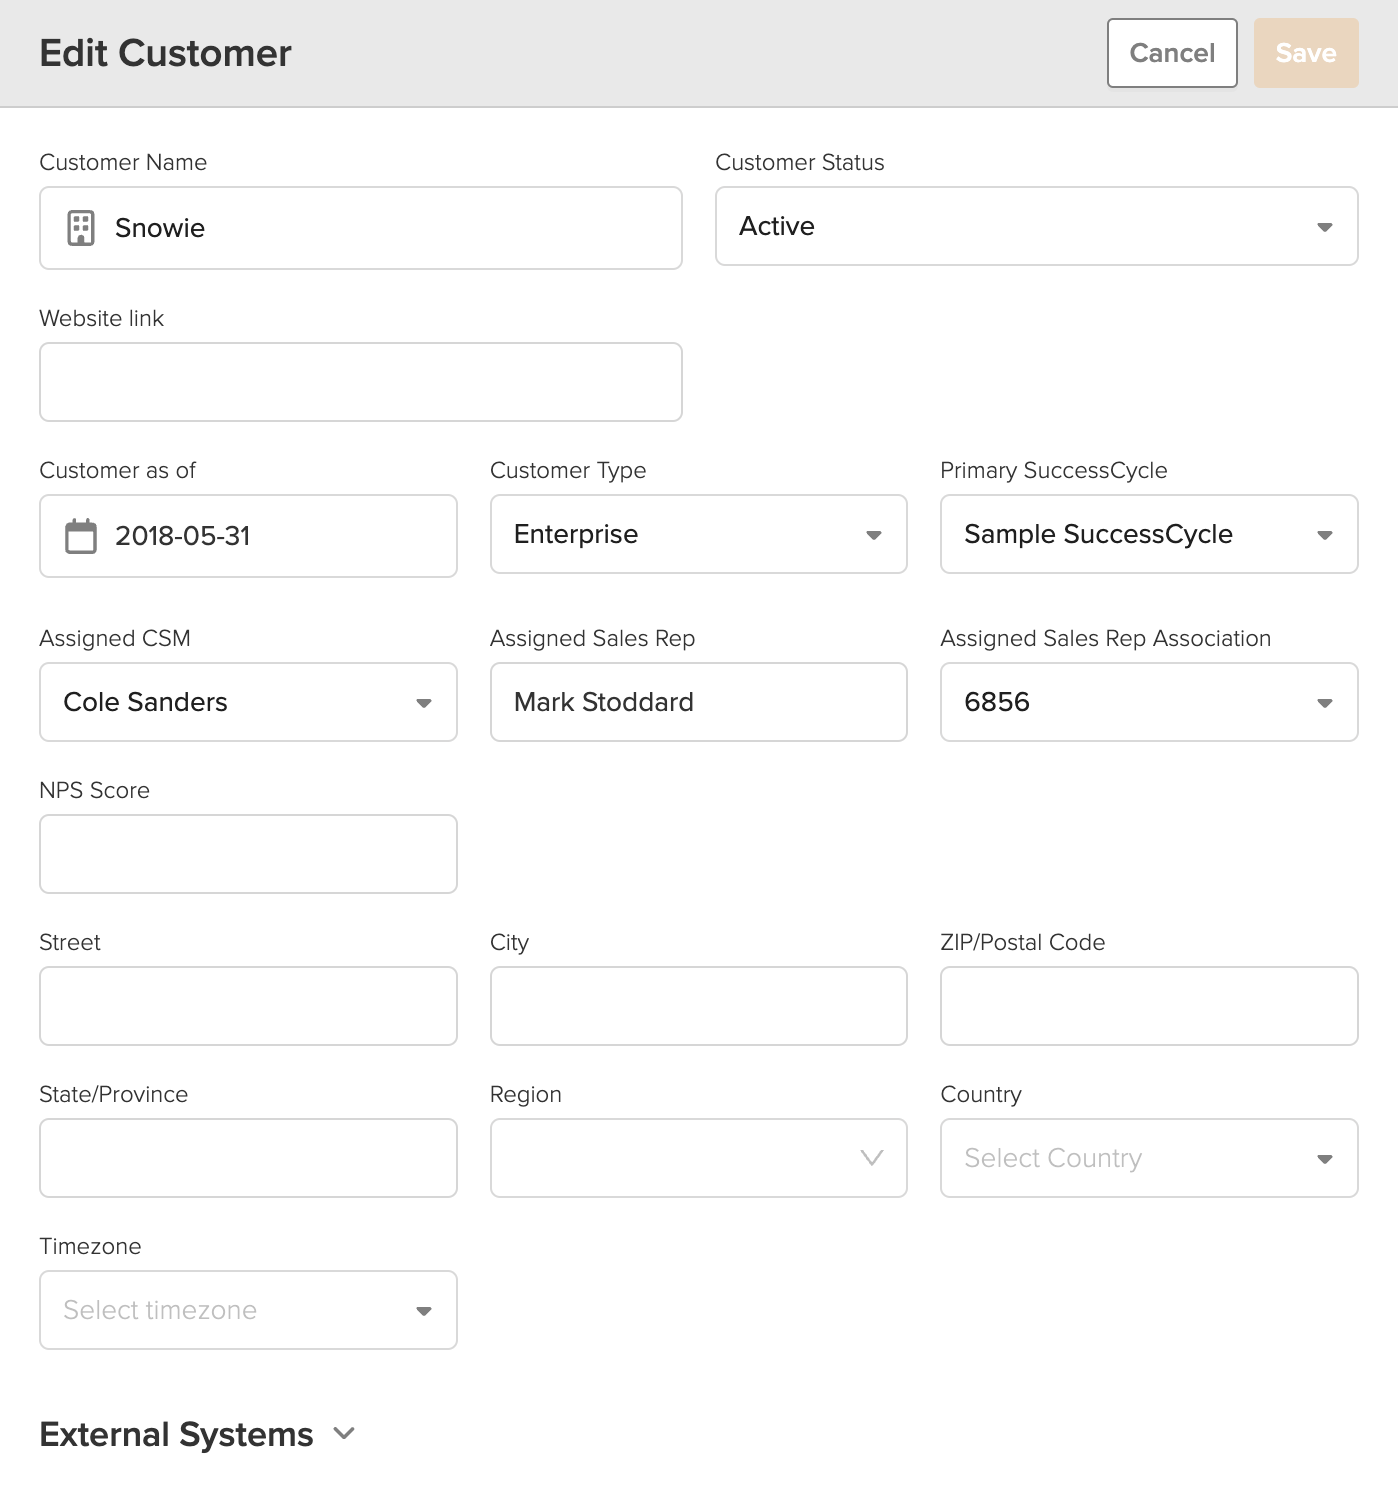1398x1504 pixels.
Task: Open the Active customer status dropdown
Action: pos(1037,226)
